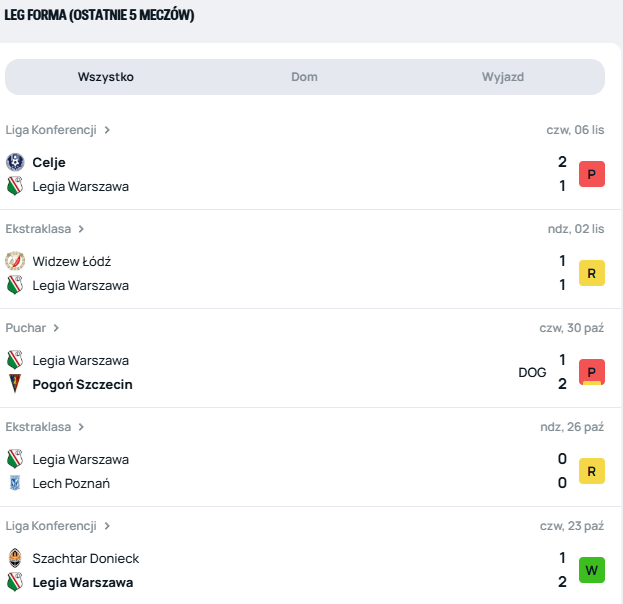
Task: Click Legia crest in the Celje match
Action: point(15,186)
